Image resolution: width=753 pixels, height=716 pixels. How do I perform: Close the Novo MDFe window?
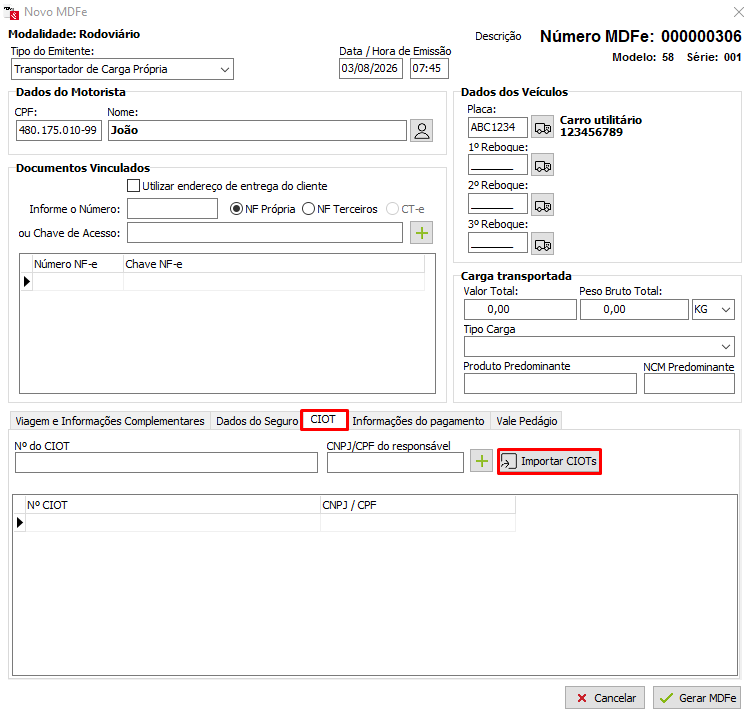point(739,12)
